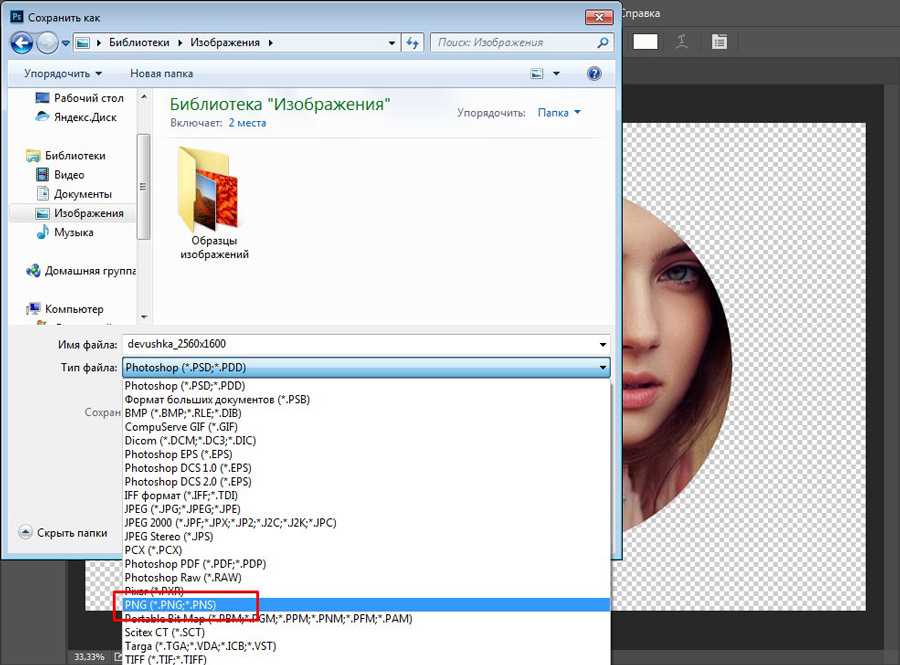Choose Photoshop PDF format option
The height and width of the screenshot is (665, 900).
coord(366,564)
